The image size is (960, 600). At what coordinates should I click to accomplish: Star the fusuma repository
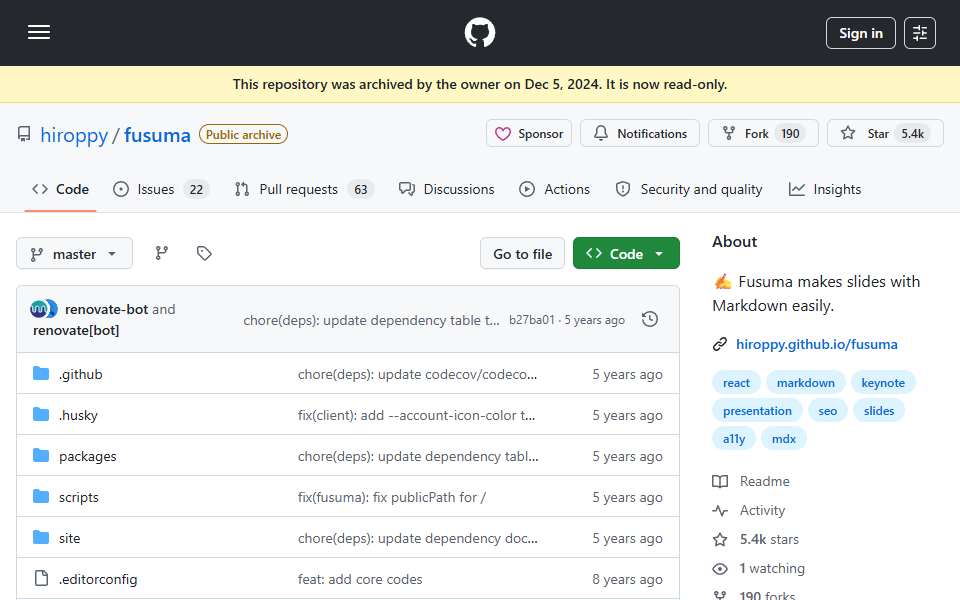885,133
